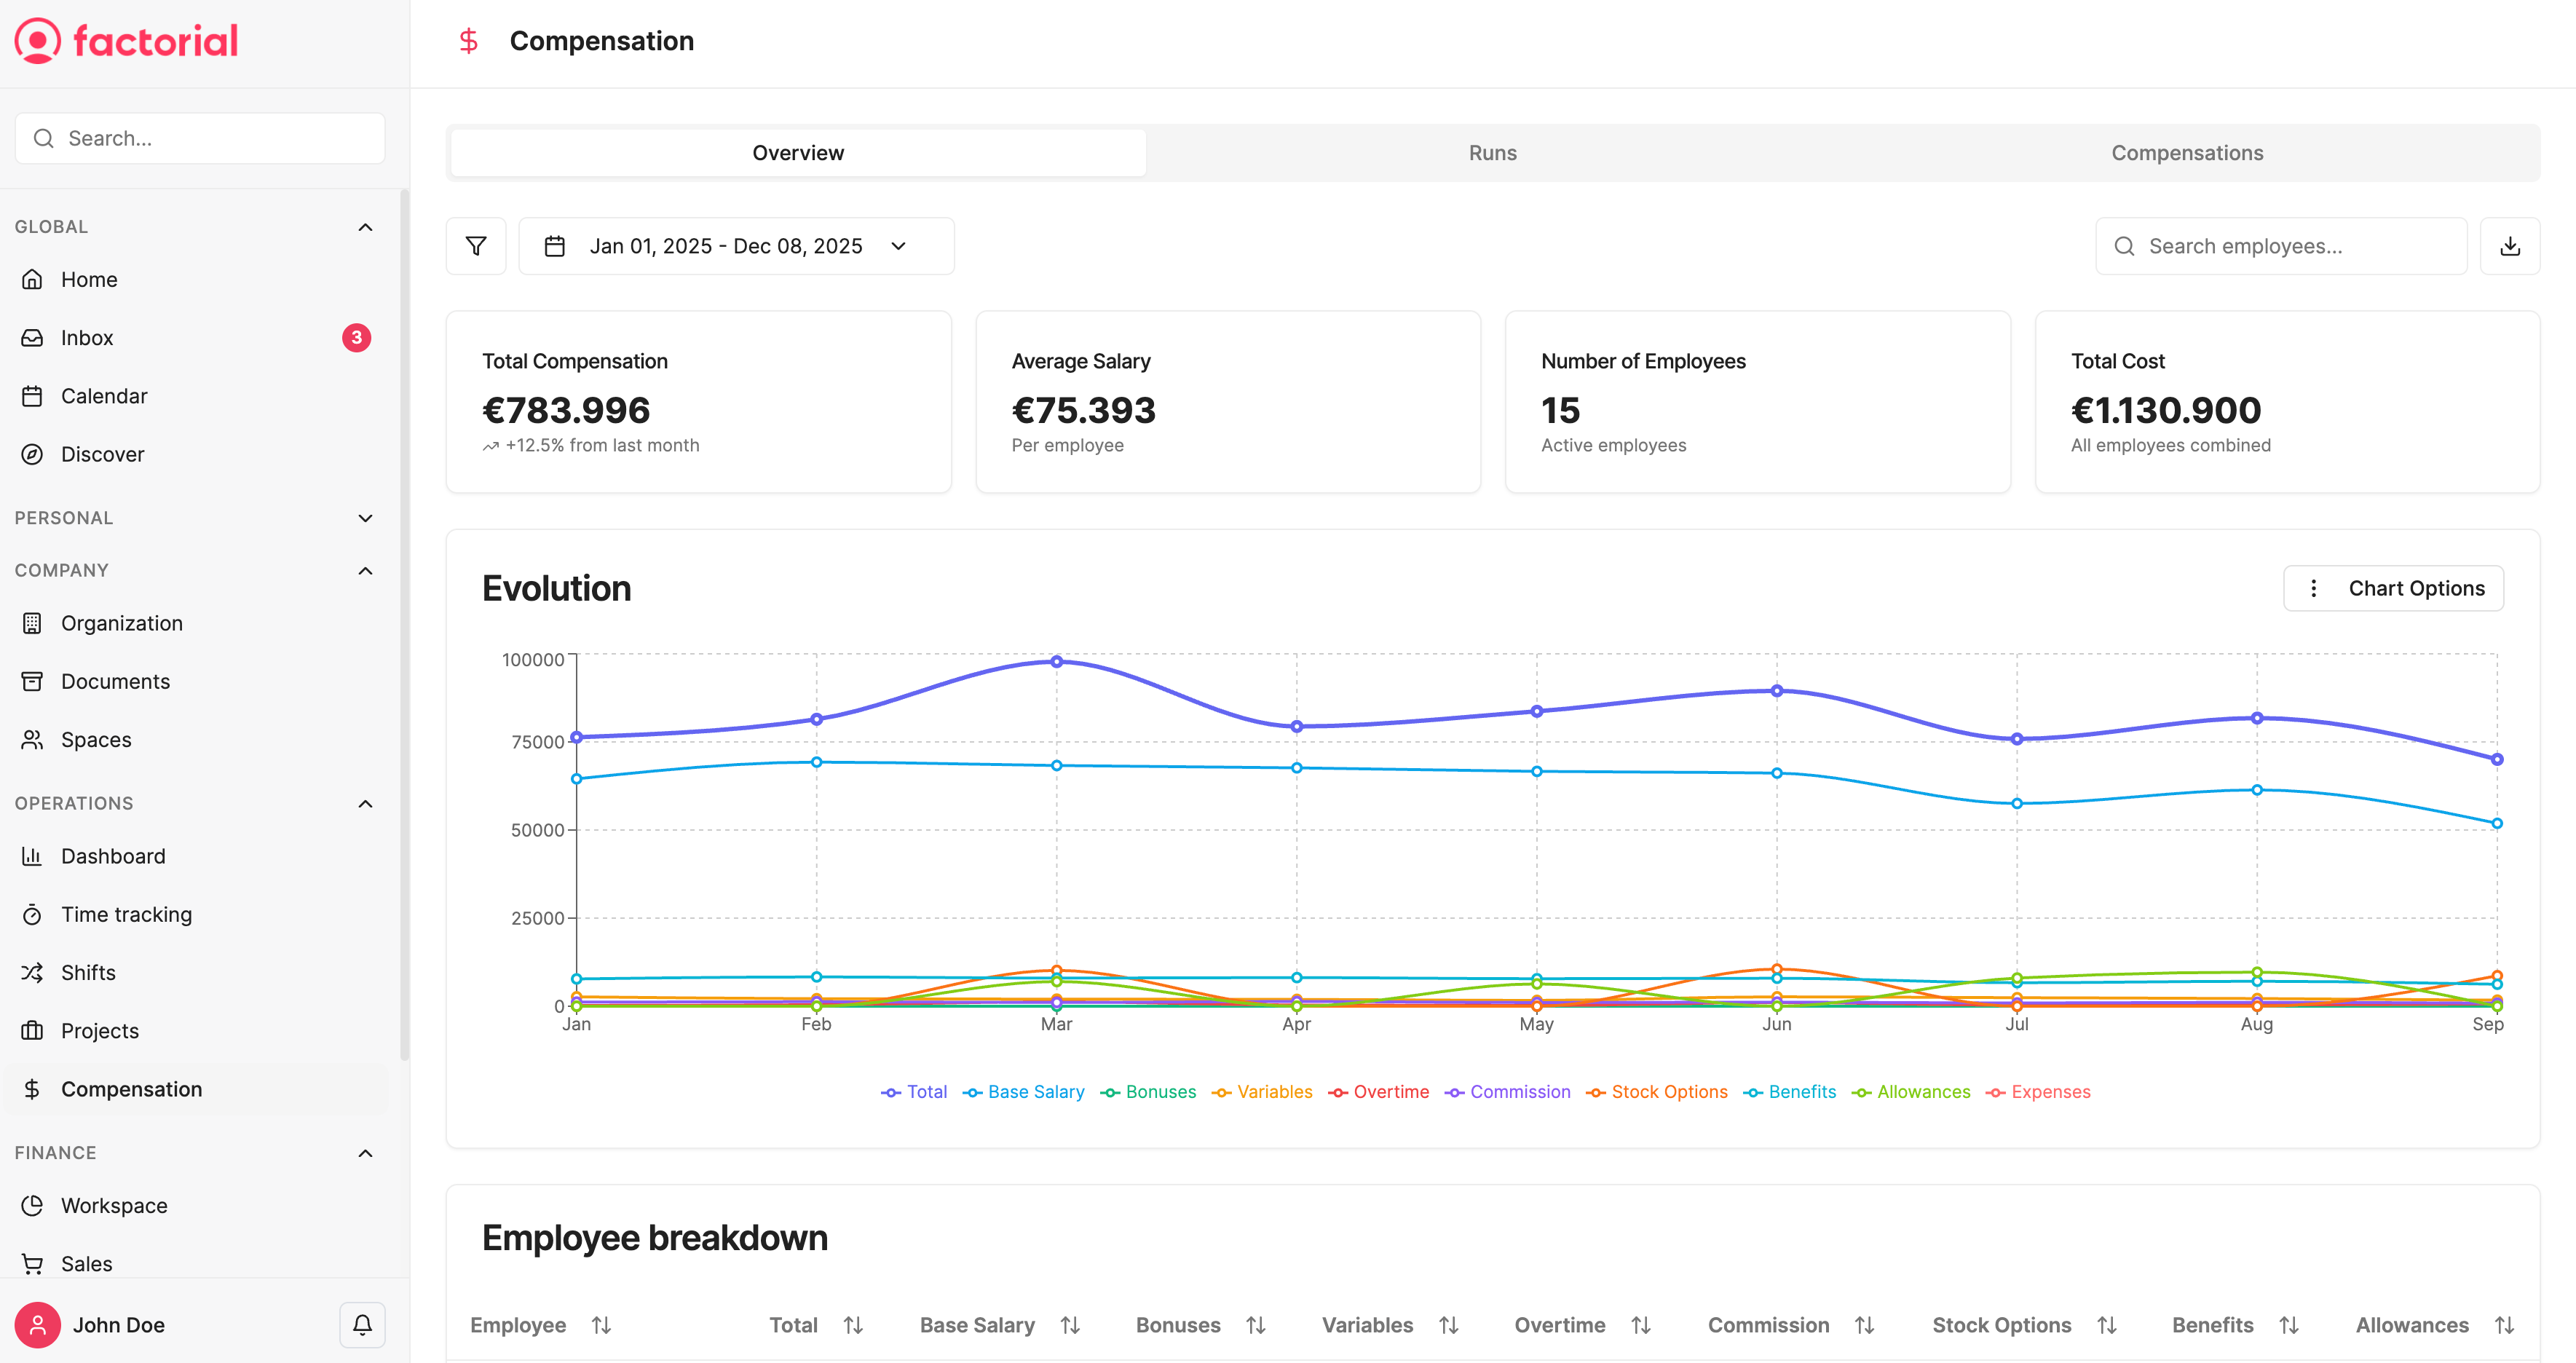Screen dimensions: 2576x1363
Task: Open date range Jan 01 - Dec 08 dropdown
Action: [736, 246]
